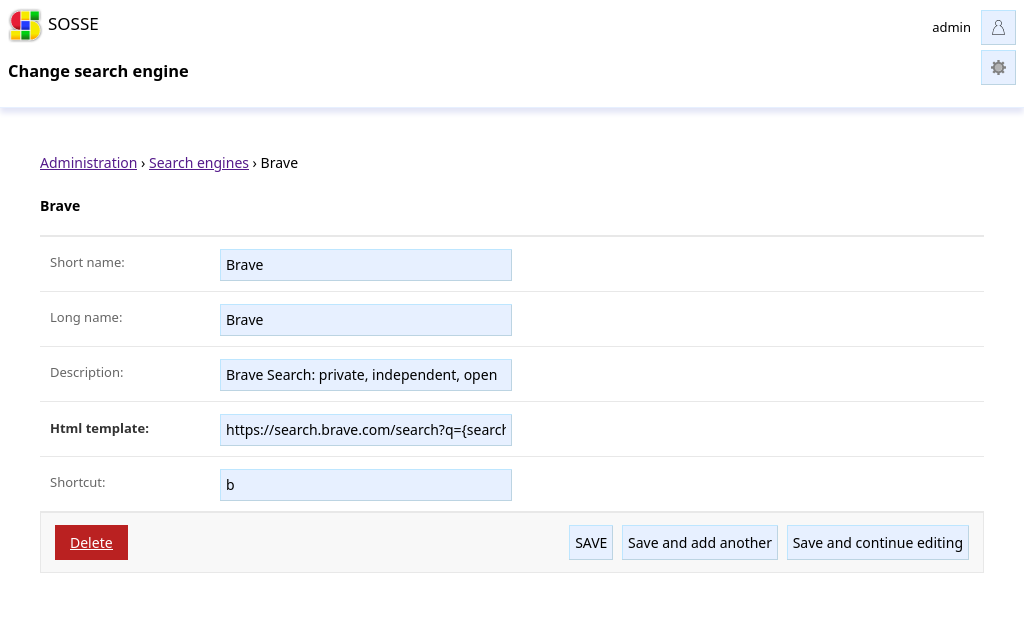Focus the Short name input field

point(366,265)
